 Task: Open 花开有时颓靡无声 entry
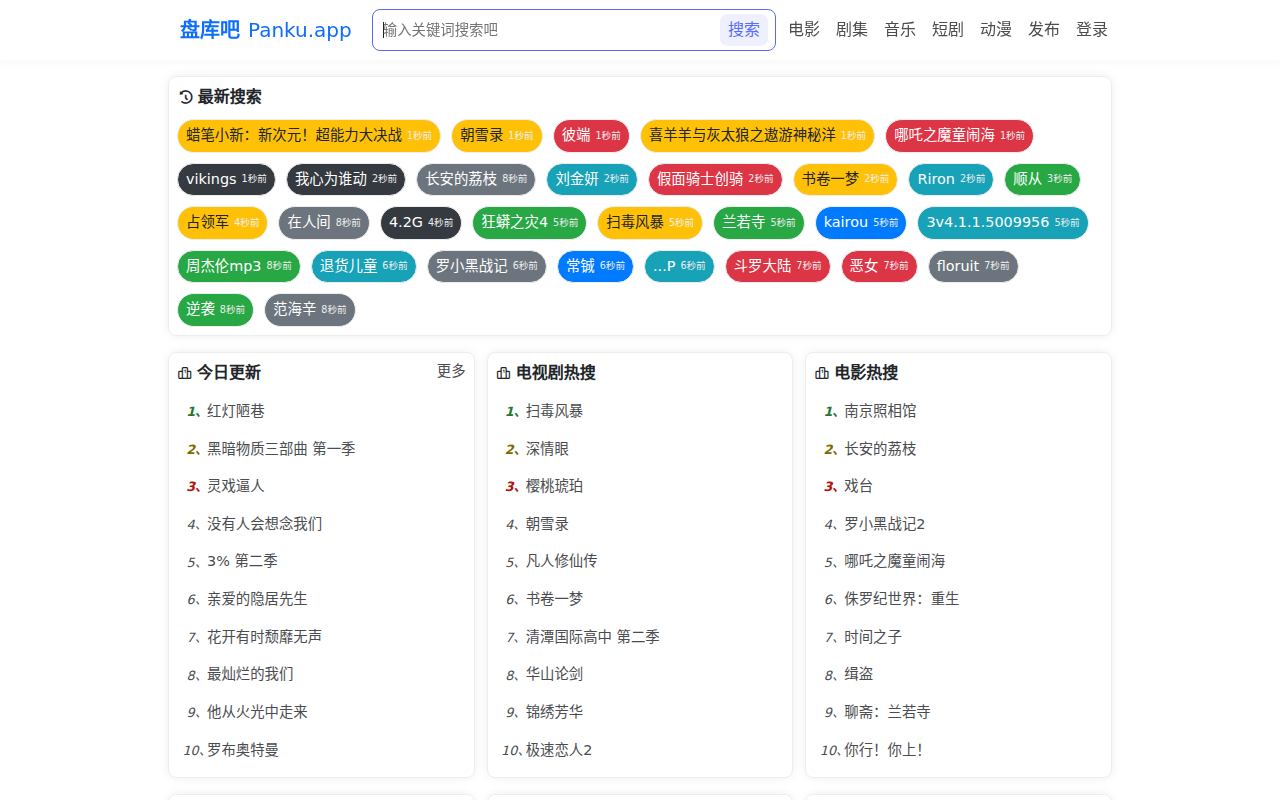265,637
